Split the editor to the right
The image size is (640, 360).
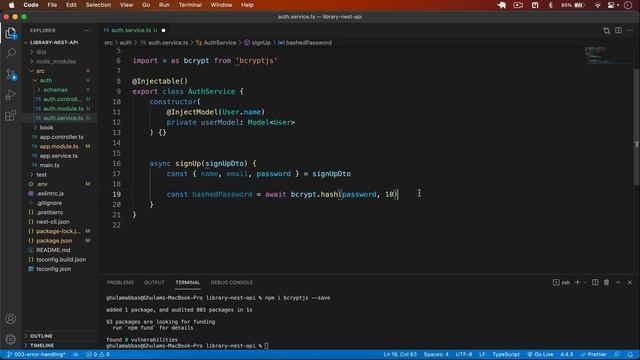(618, 31)
